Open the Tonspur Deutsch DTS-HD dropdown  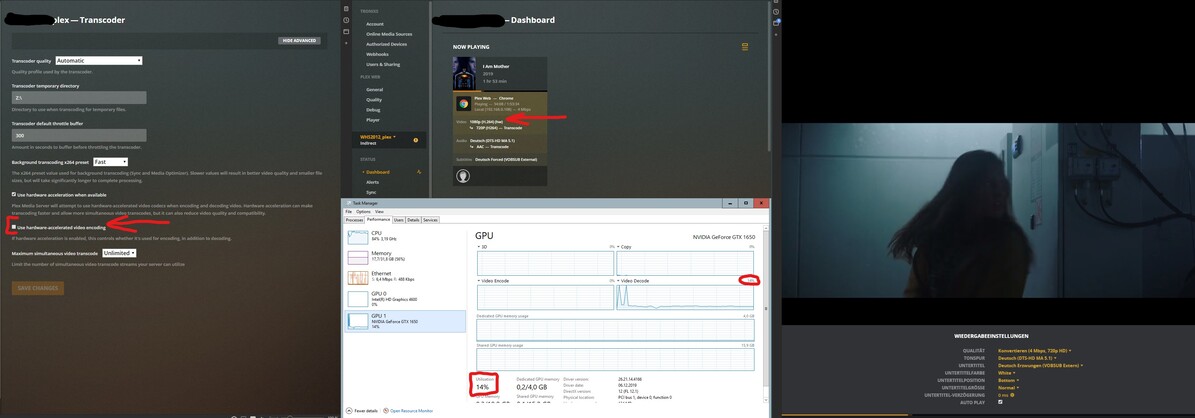[1027, 359]
